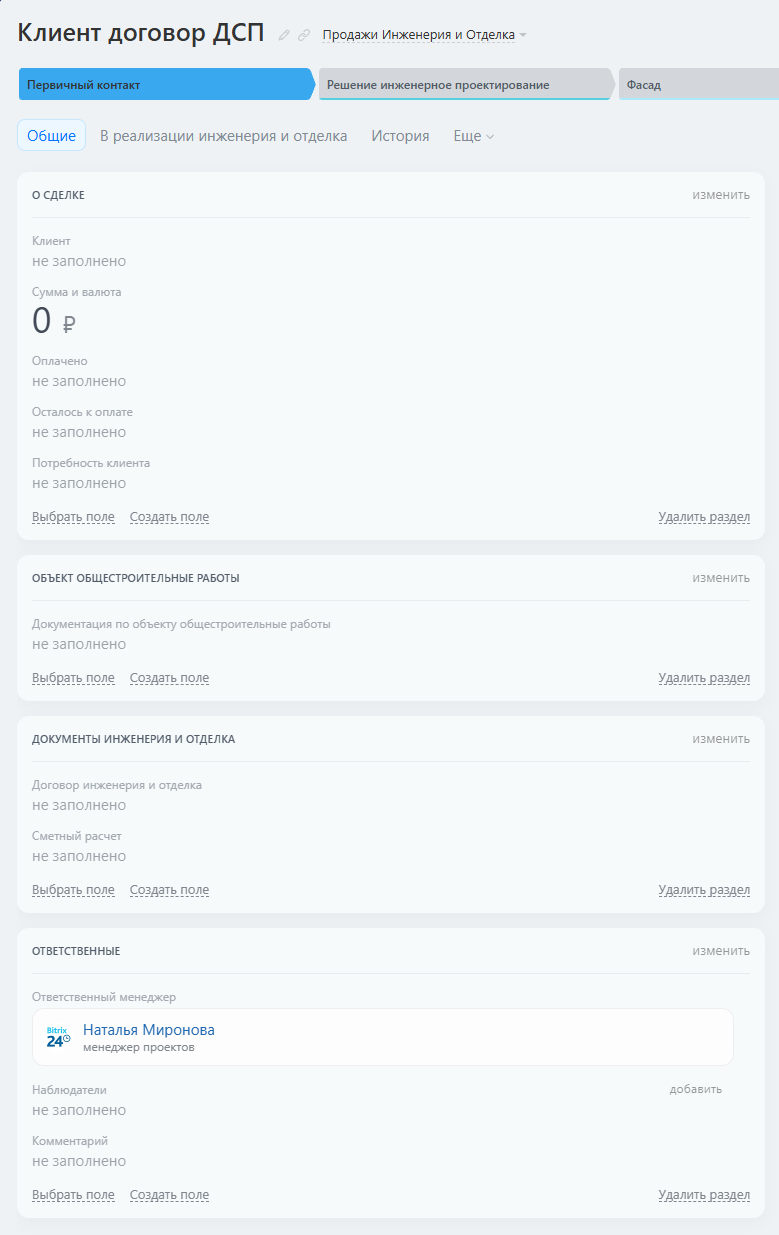Set stage to Решение инженерное проектирование
779x1235 pixels.
[x=465, y=85]
